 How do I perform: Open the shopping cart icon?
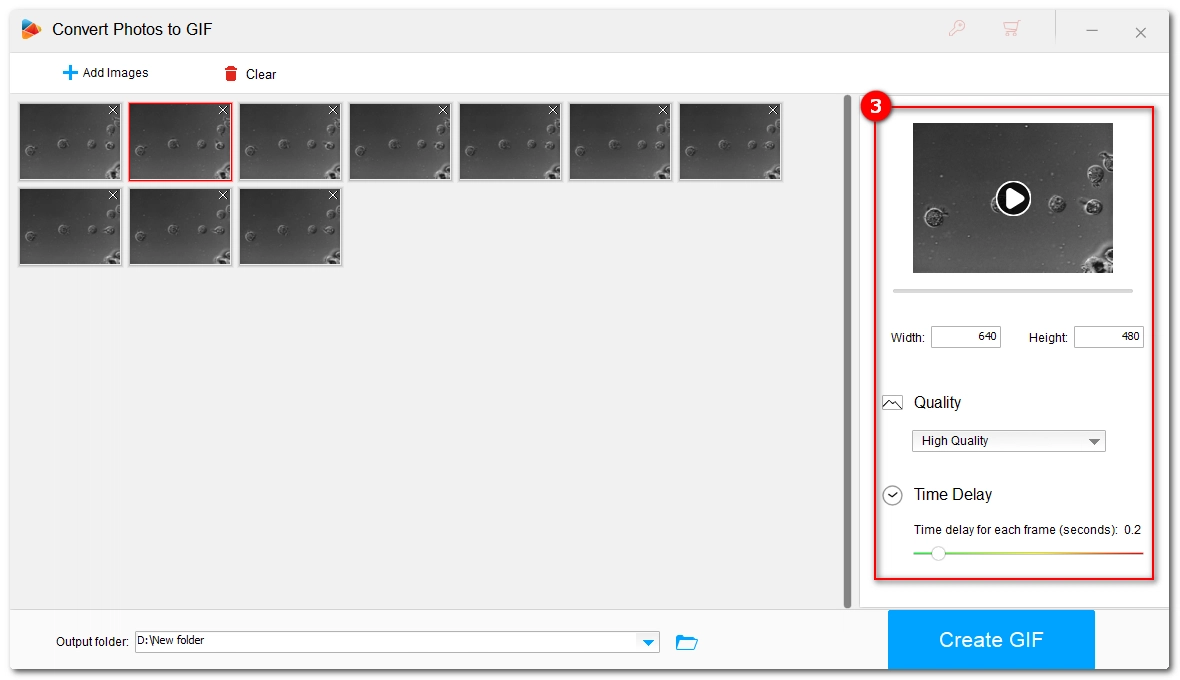[x=1011, y=29]
